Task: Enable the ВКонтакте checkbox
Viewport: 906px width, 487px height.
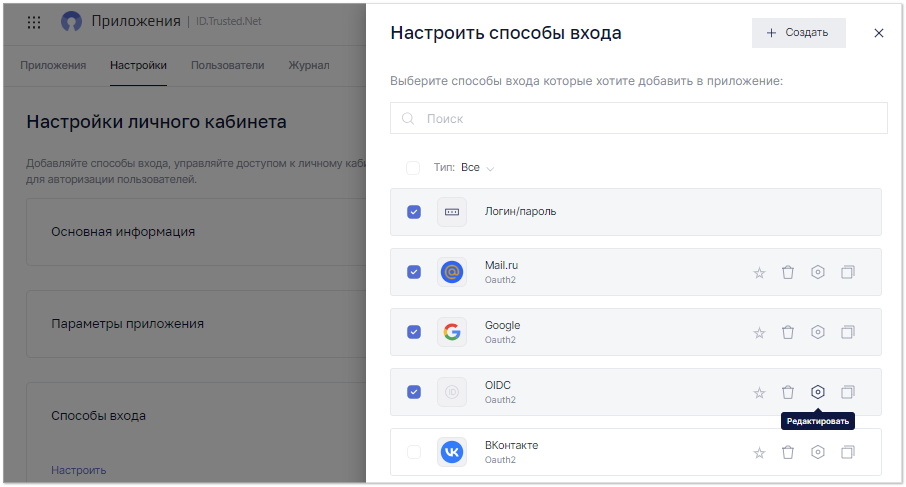Action: tap(414, 452)
